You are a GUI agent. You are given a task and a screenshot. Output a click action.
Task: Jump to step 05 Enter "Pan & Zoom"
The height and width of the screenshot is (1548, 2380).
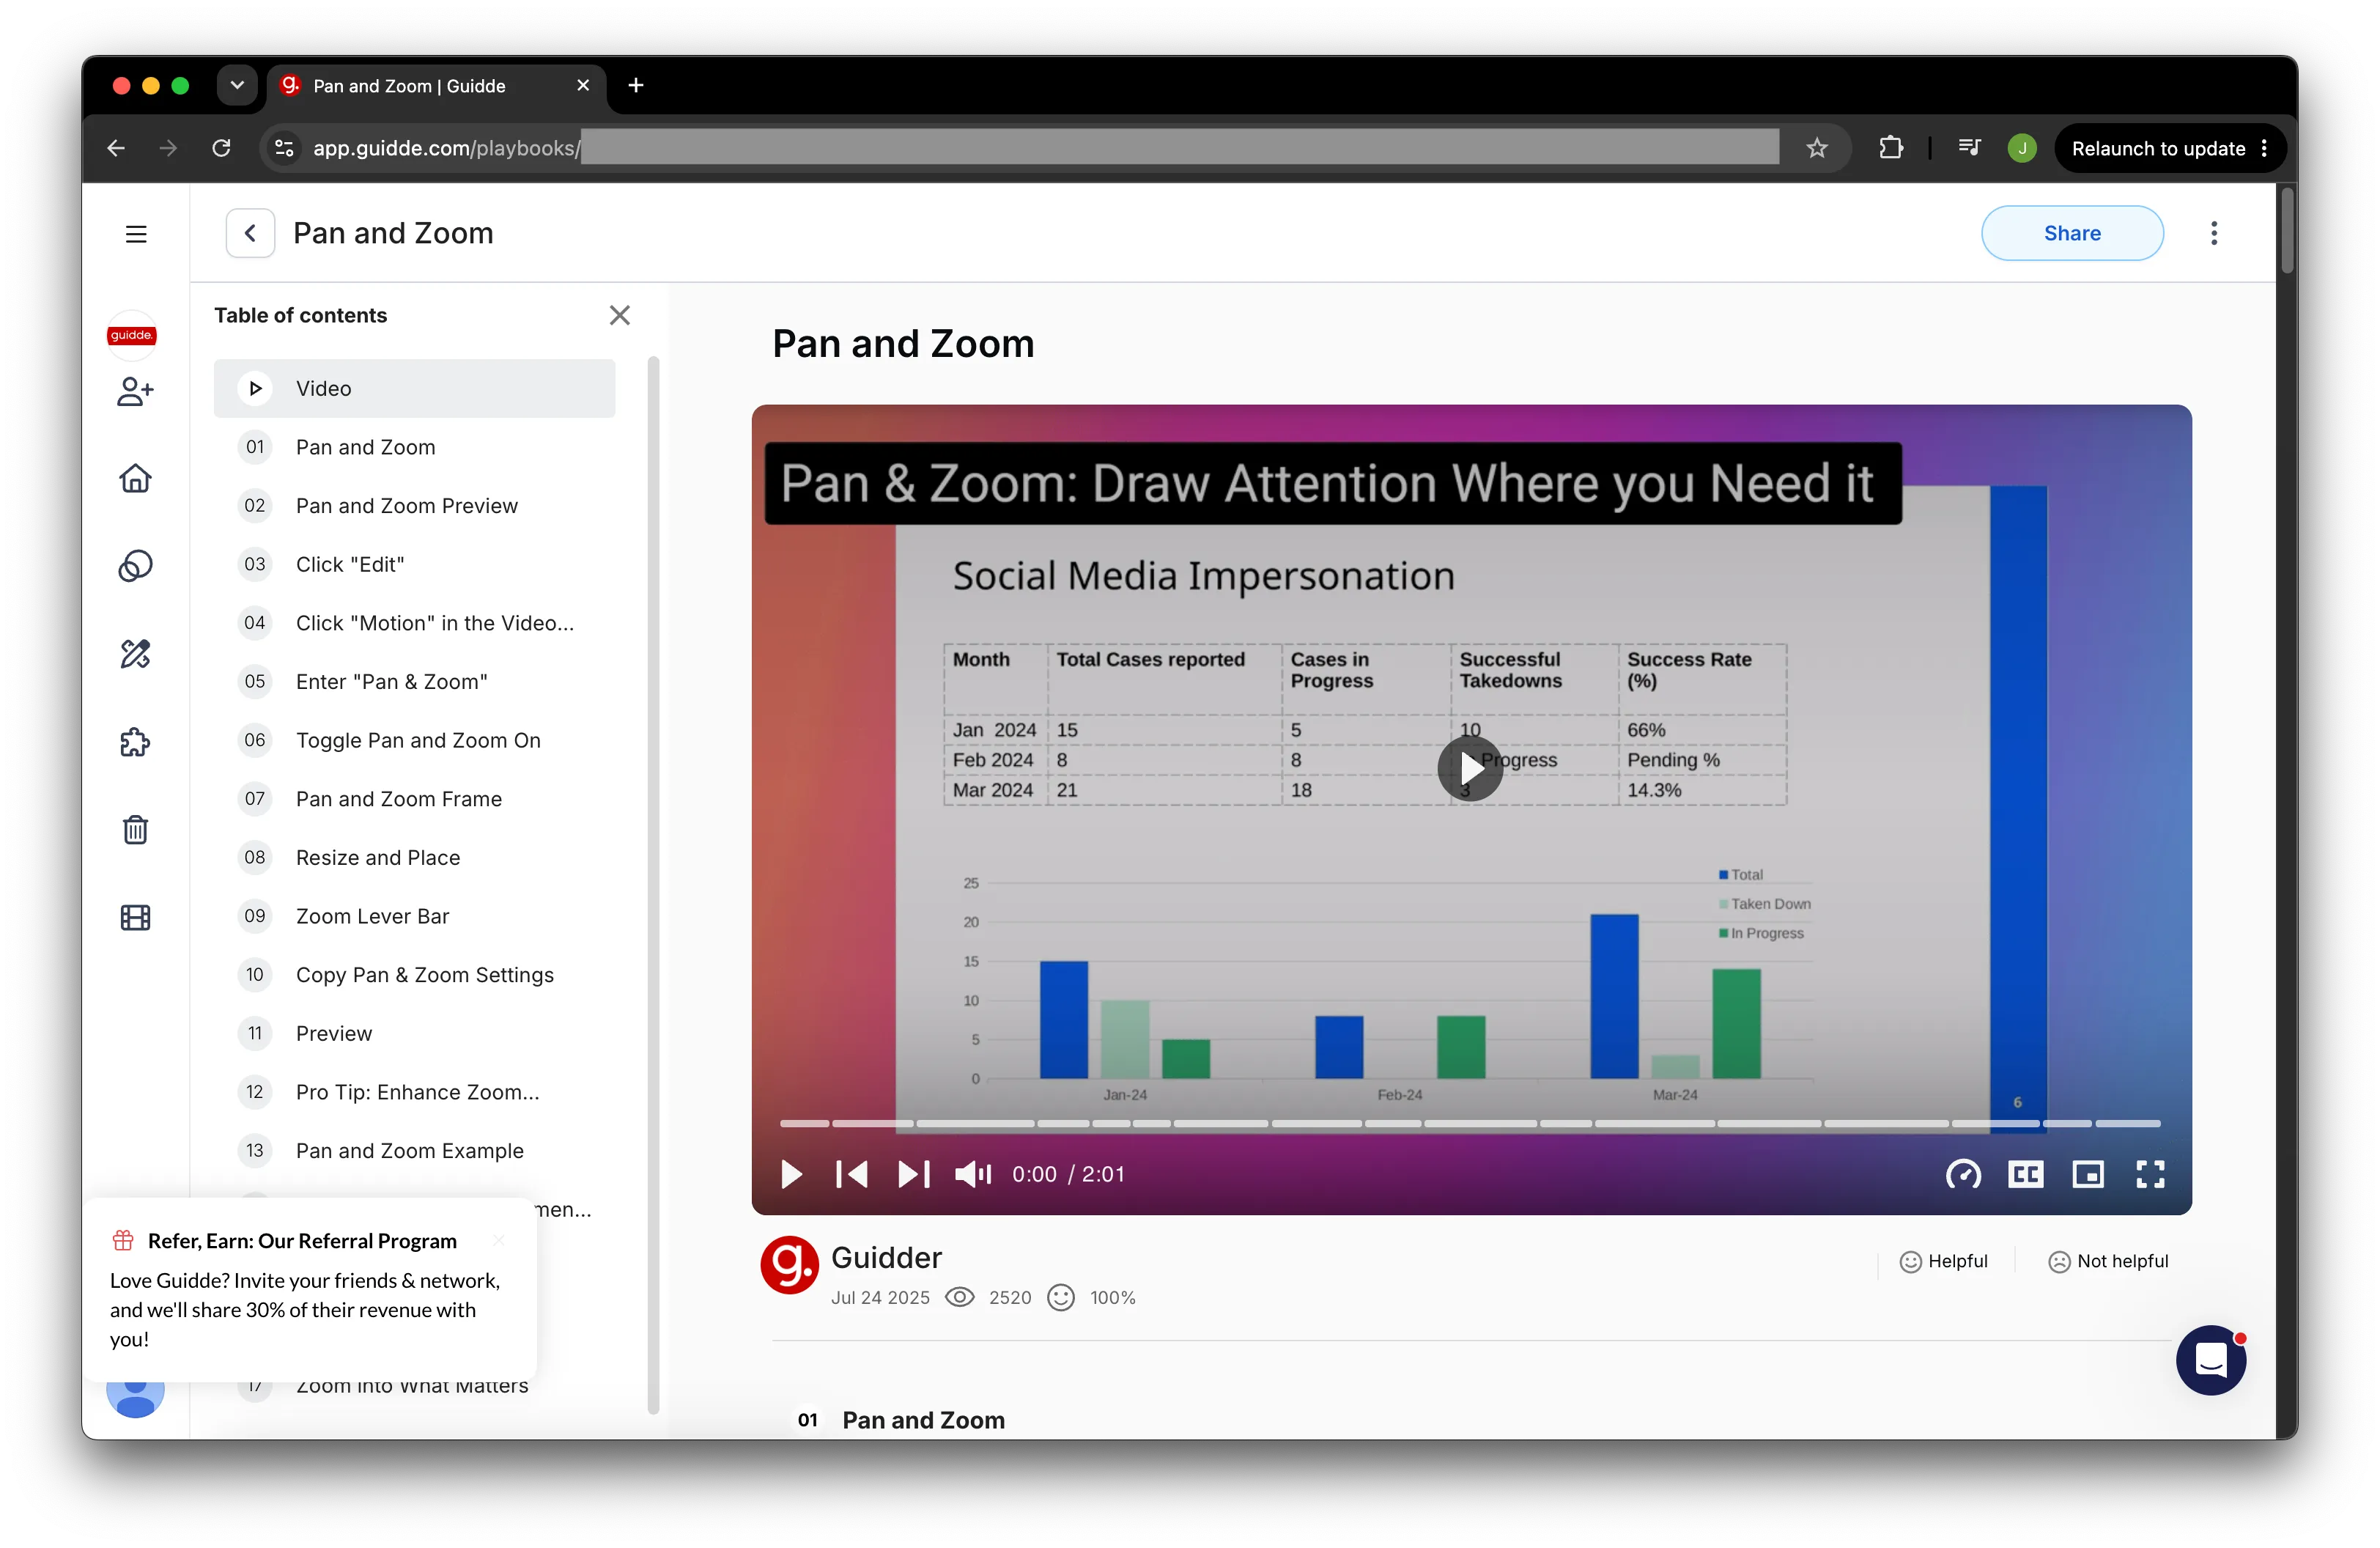point(414,682)
